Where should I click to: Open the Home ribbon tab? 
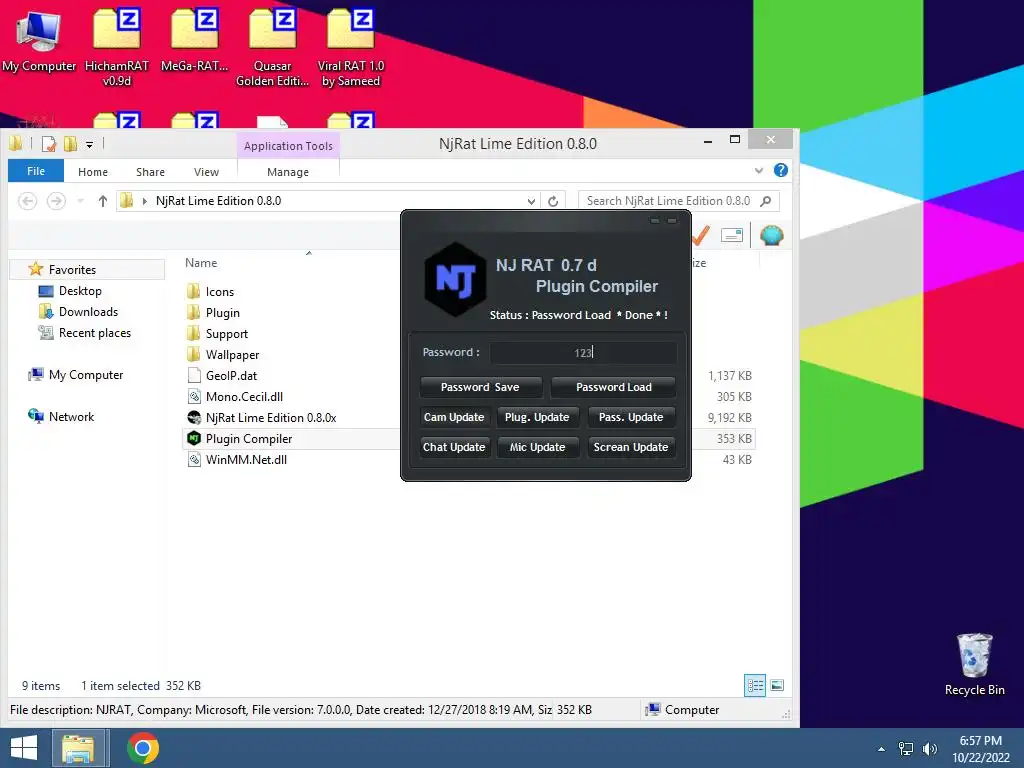(93, 172)
